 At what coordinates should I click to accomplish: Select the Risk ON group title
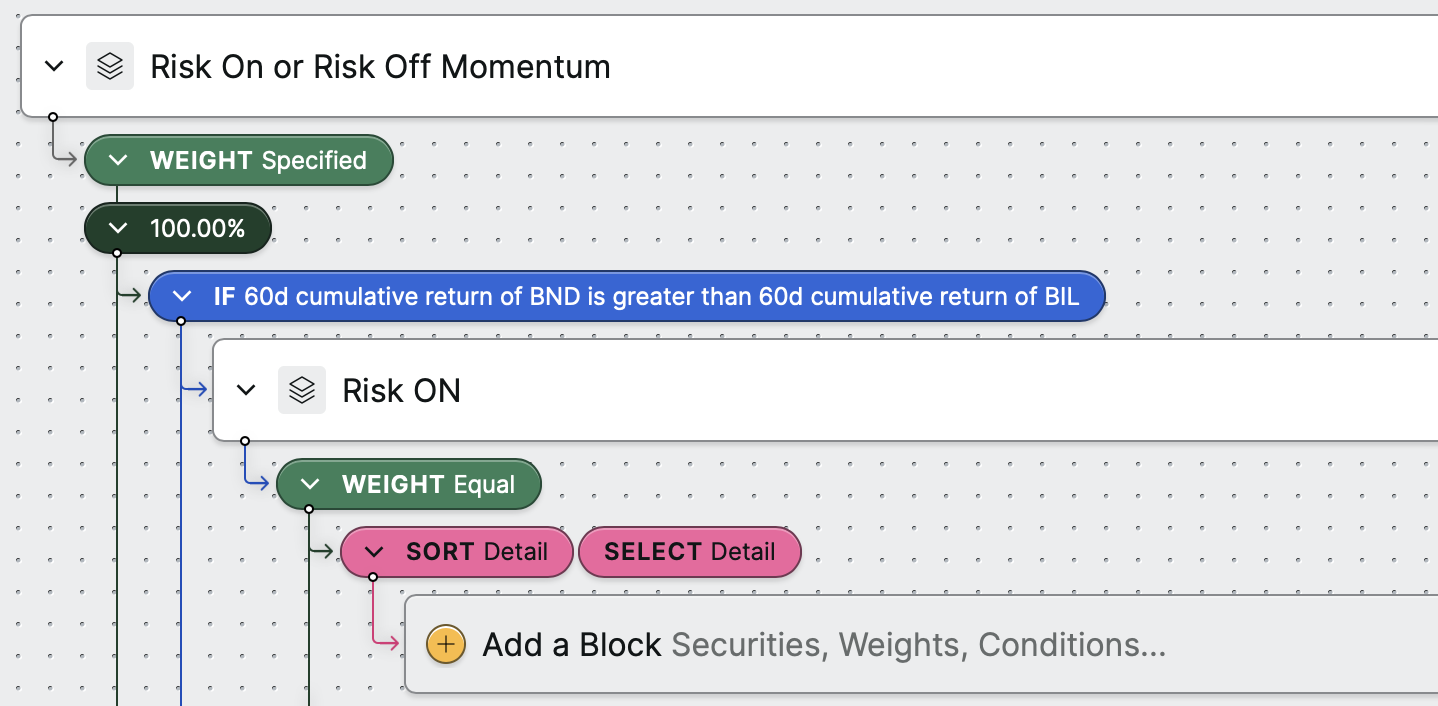pos(402,390)
